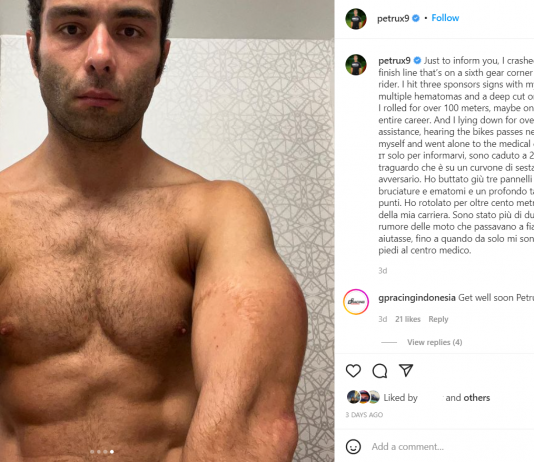Viewport: 534px width, 462px height.
Task: Open comments with the speech bubble icon
Action: tap(379, 371)
